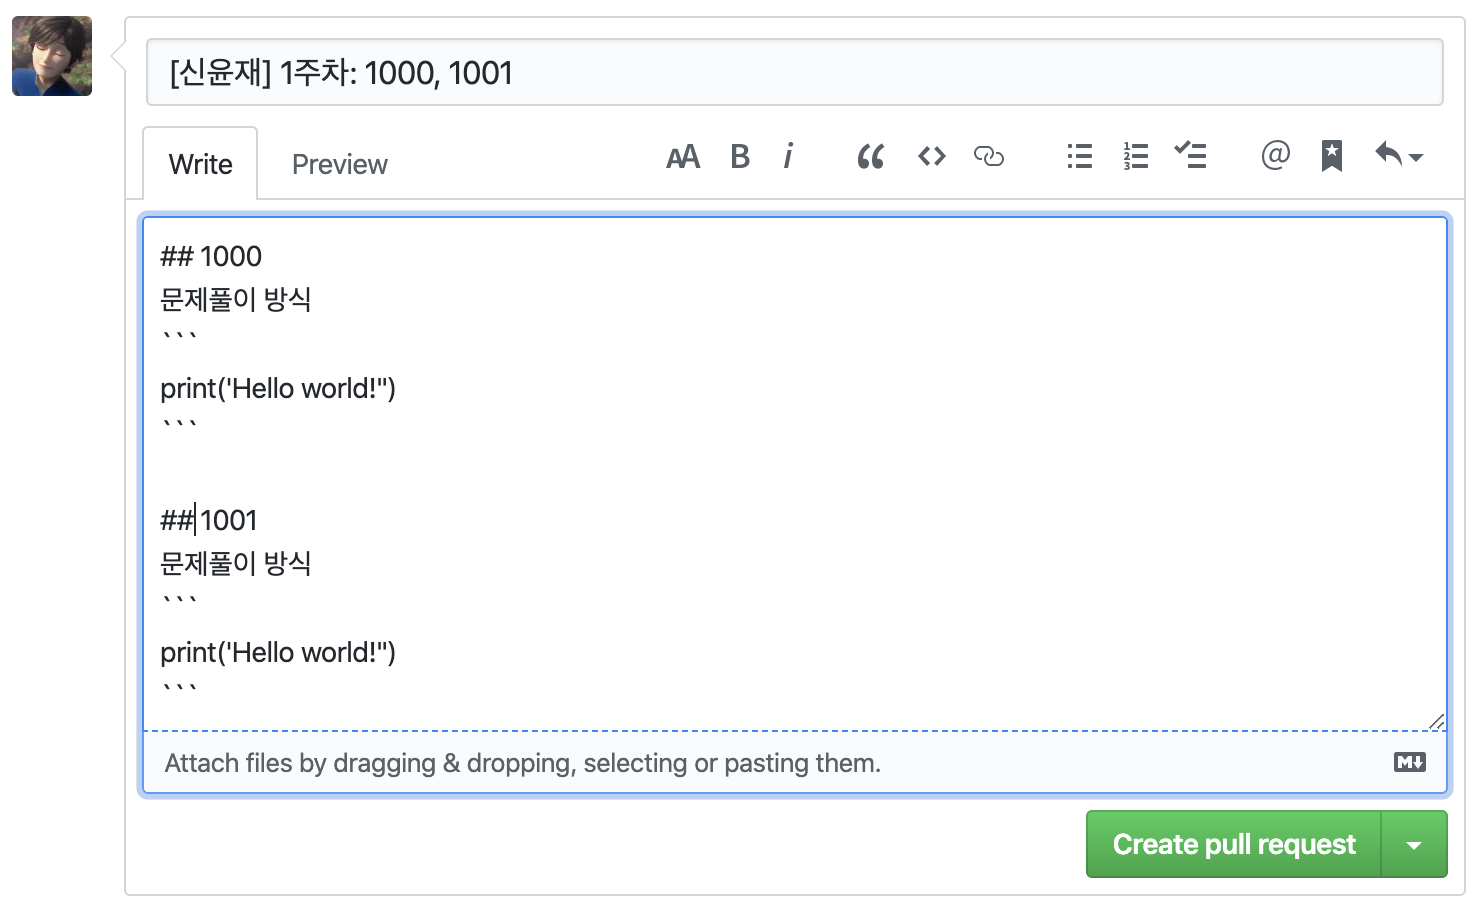The width and height of the screenshot is (1482, 914).
Task: Apply bold formatting with B icon
Action: click(x=740, y=156)
